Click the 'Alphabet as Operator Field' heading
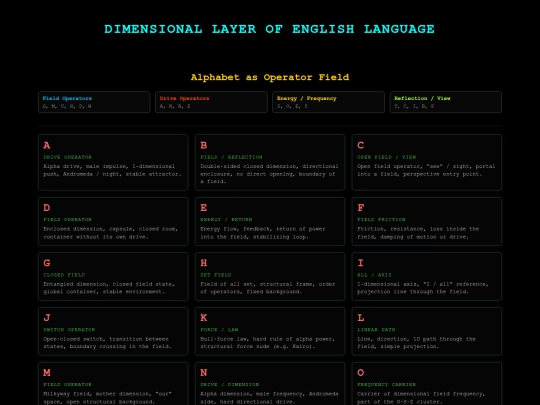Viewport: 540px width, 405px height. point(270,77)
